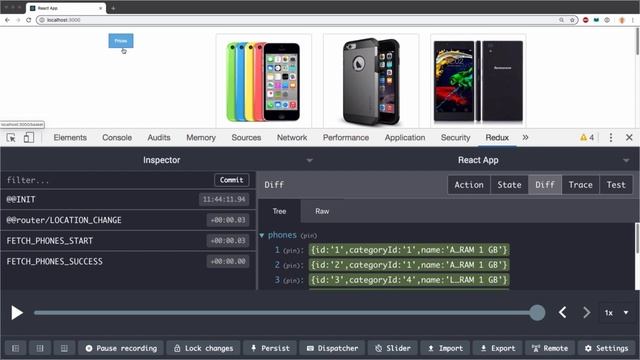
Task: Switch to the Elements tab
Action: (70, 138)
